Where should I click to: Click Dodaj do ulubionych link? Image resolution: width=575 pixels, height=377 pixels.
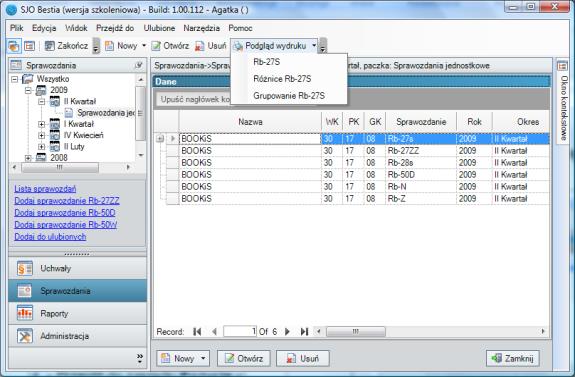click(50, 237)
